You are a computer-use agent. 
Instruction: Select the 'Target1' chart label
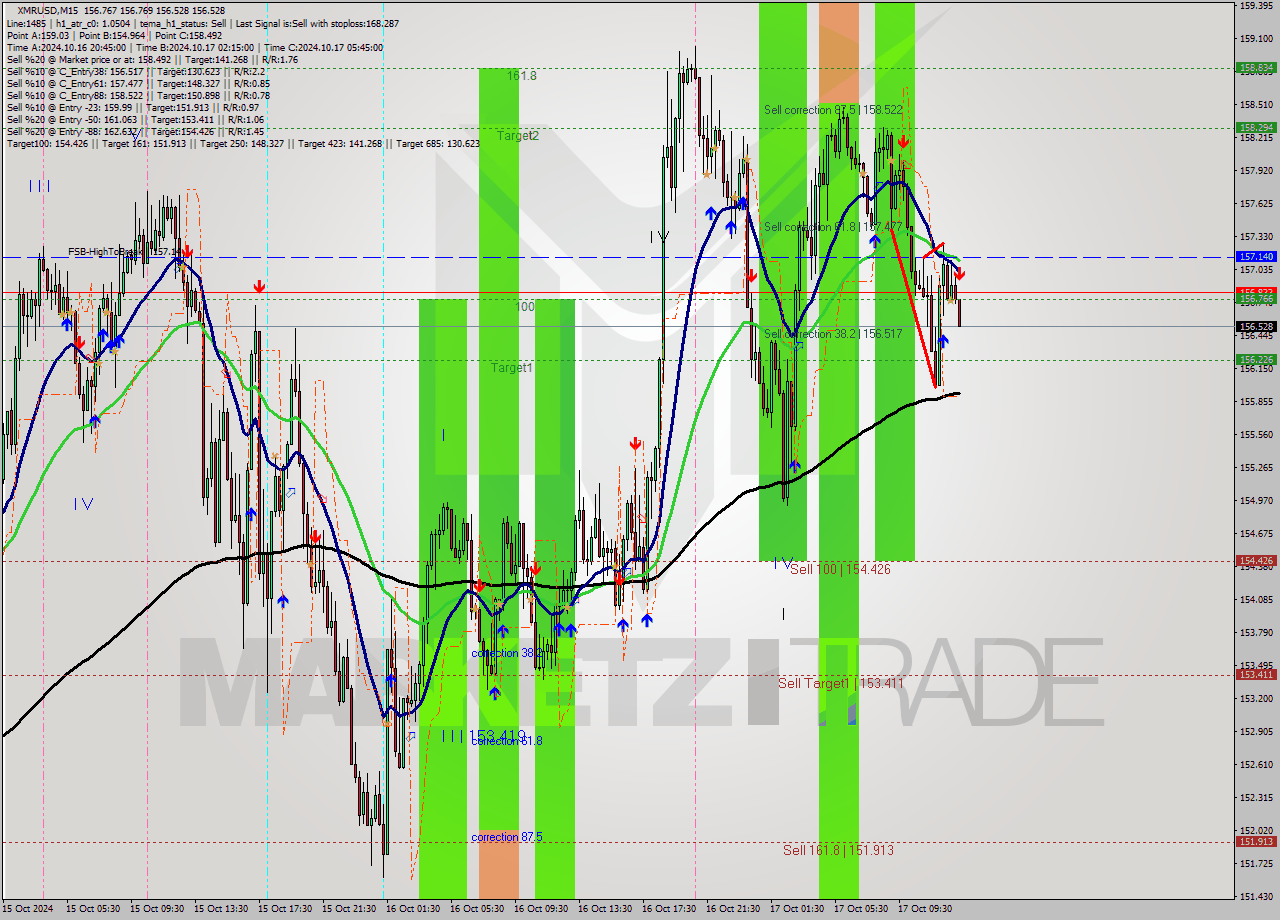(511, 368)
